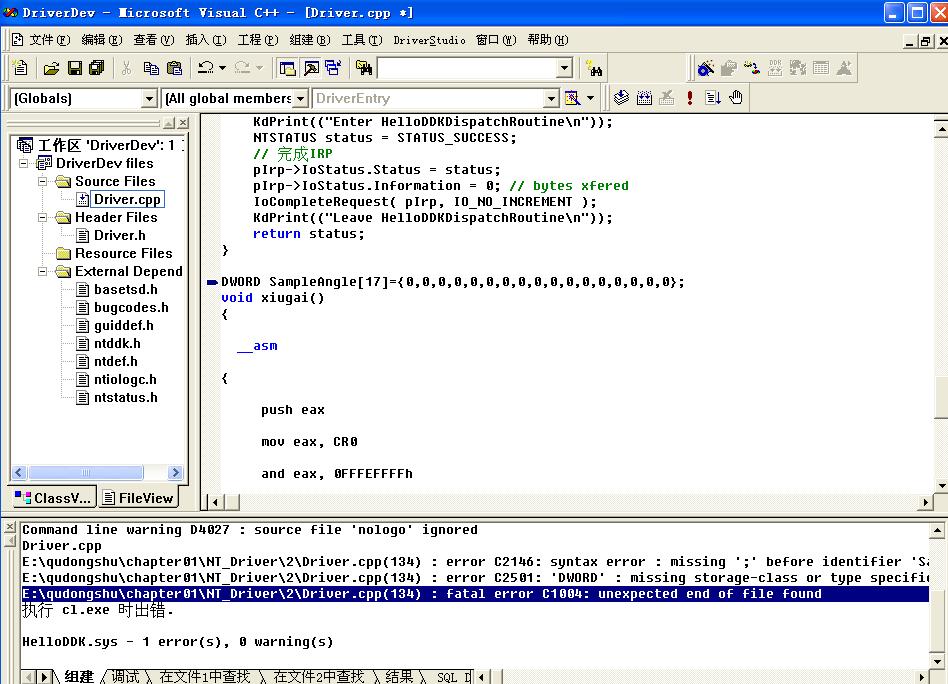
Task: Click the Build icon
Action: click(644, 97)
